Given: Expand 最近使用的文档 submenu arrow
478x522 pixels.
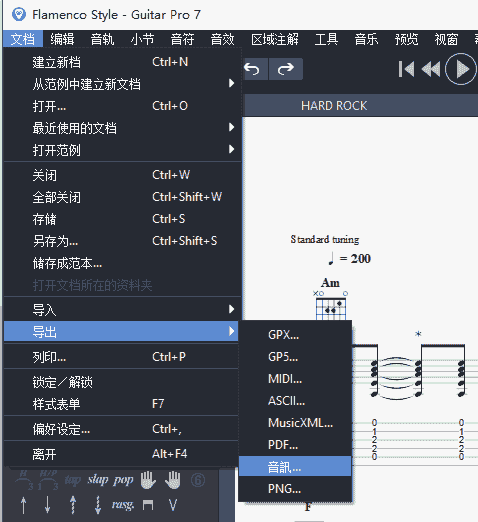Looking at the screenshot, I should (x=231, y=127).
